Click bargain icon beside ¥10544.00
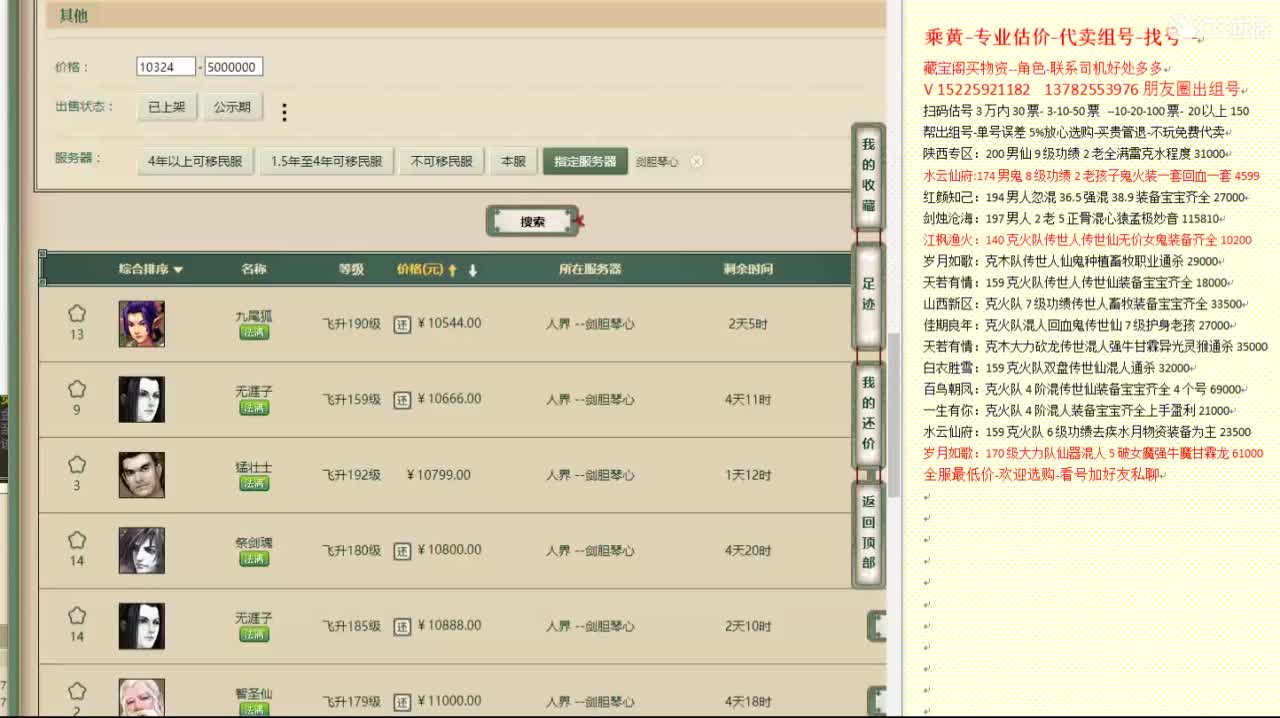 pos(402,324)
